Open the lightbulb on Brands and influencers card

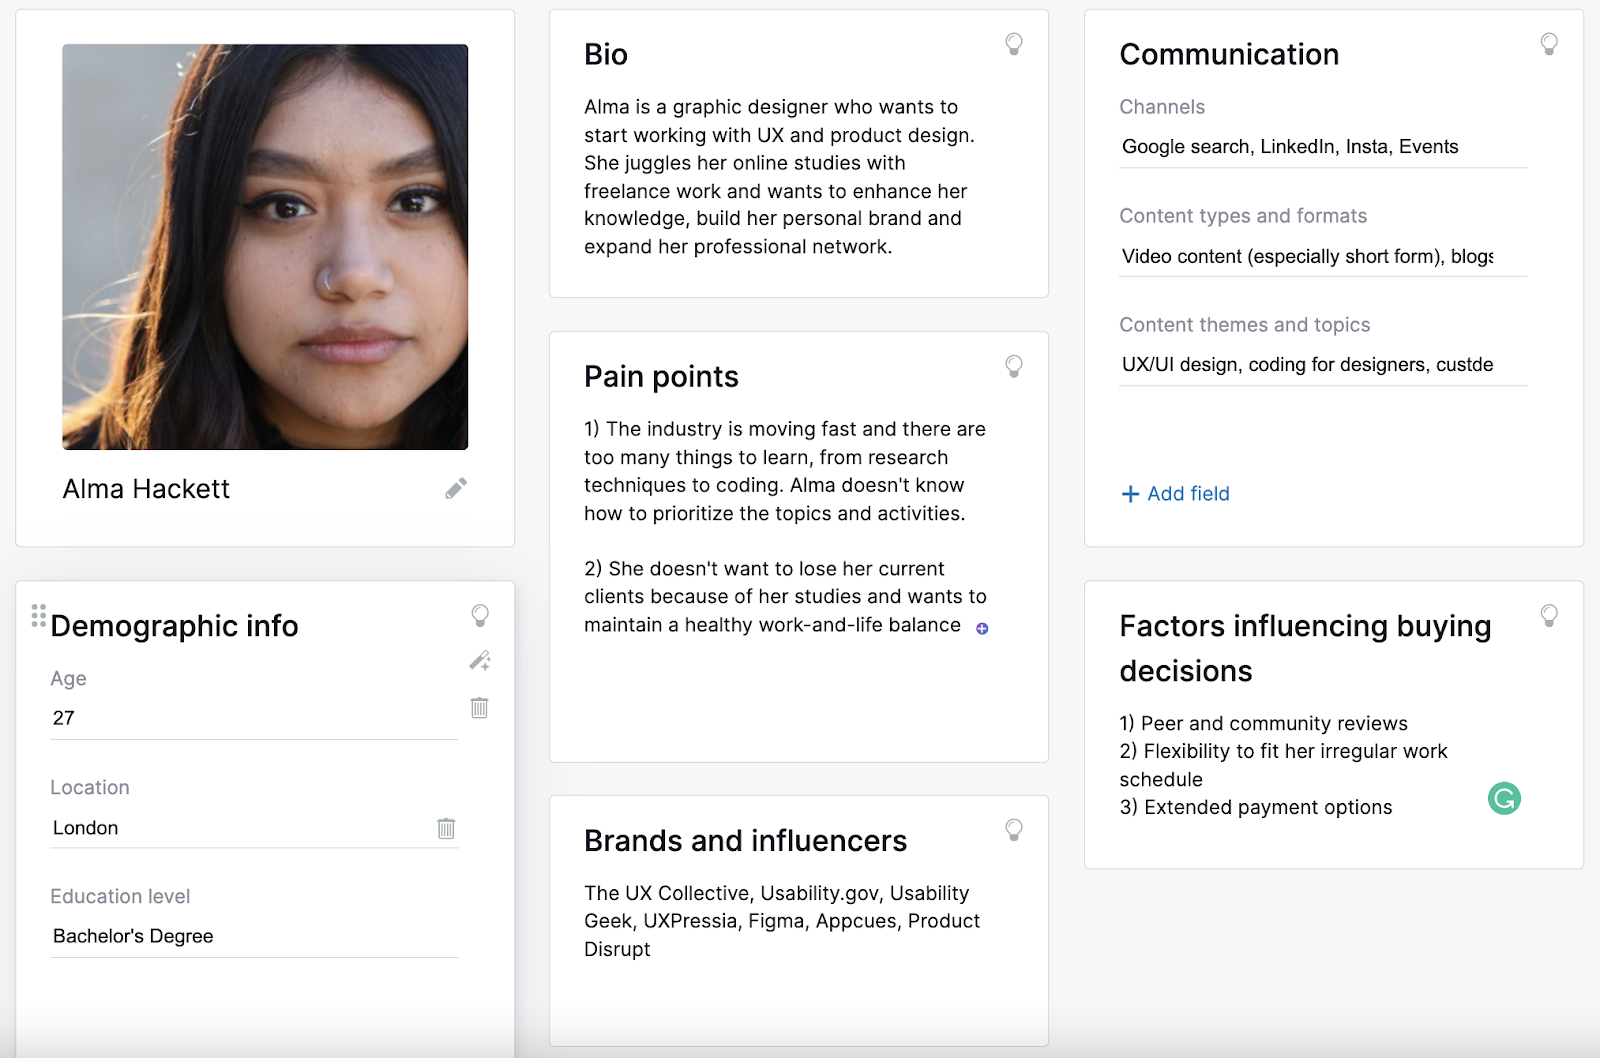pyautogui.click(x=1014, y=830)
